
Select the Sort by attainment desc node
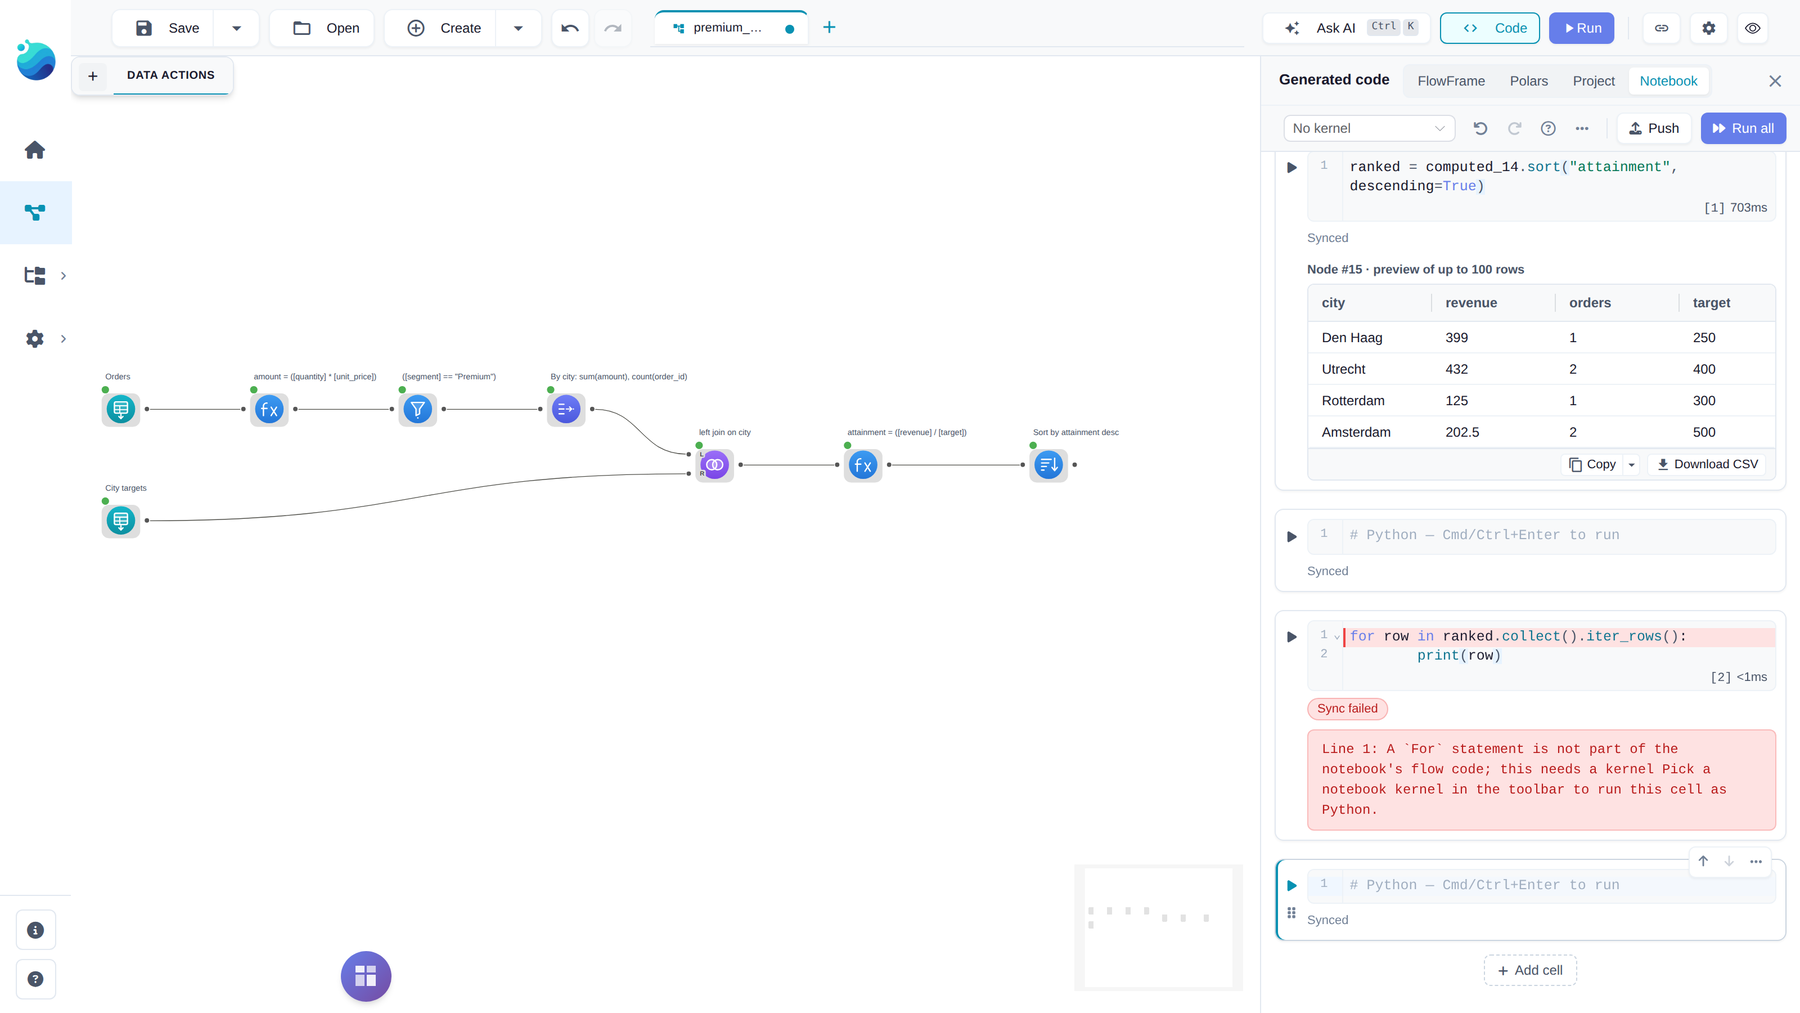pyautogui.click(x=1049, y=465)
